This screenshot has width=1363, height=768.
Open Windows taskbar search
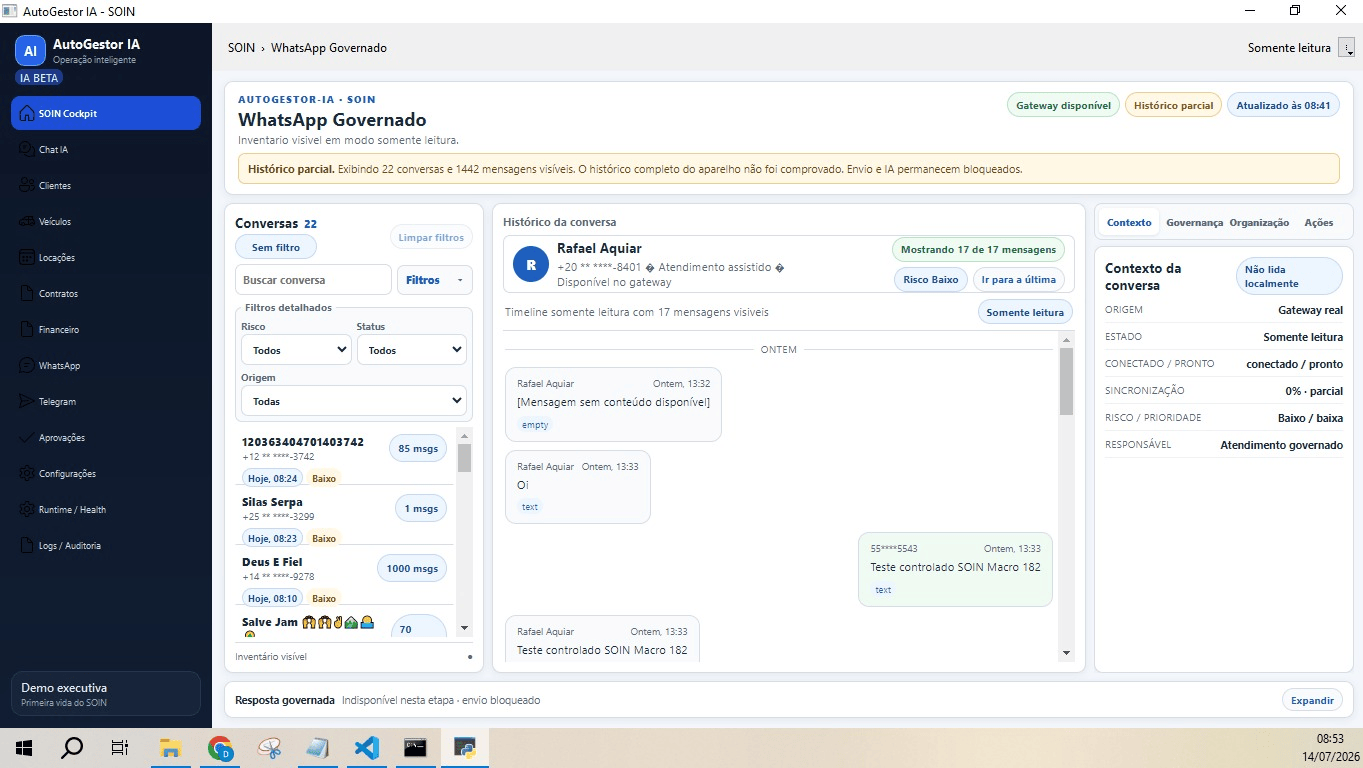click(72, 747)
